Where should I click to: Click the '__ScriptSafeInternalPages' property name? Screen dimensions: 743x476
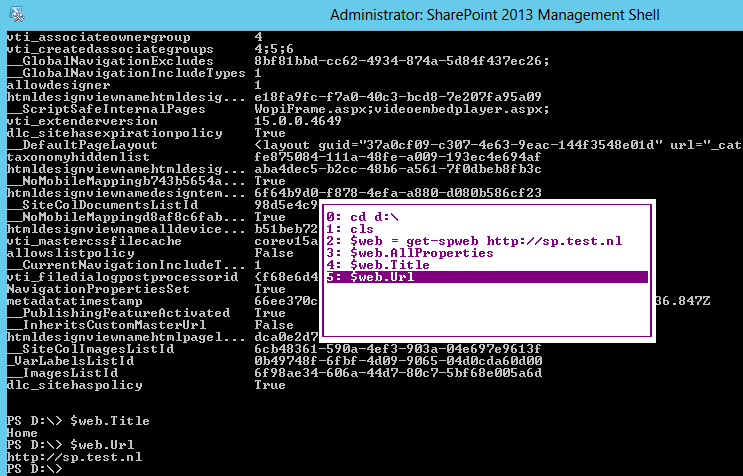point(106,109)
